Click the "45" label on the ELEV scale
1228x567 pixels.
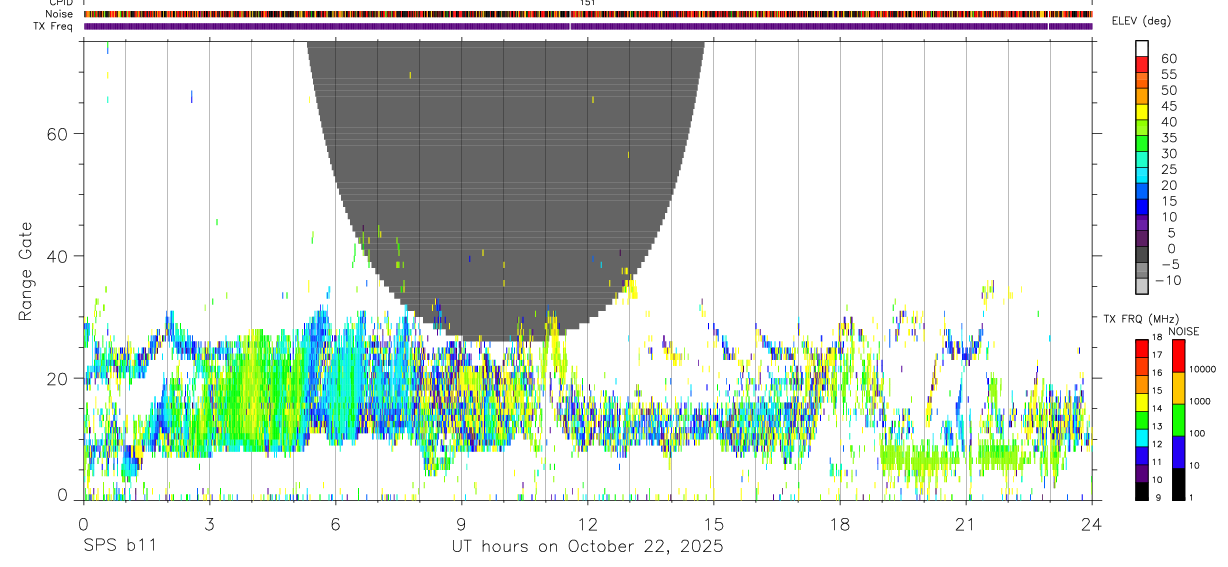pos(1168,106)
